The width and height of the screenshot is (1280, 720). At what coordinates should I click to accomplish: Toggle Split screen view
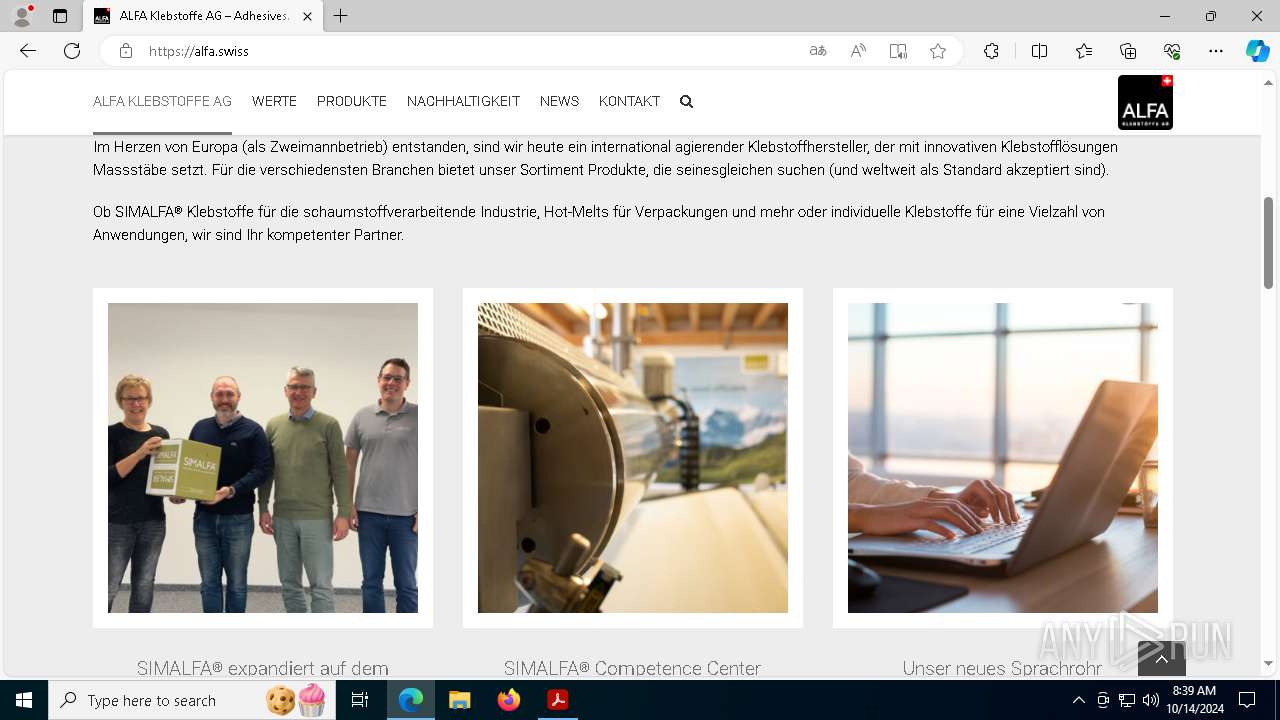point(1039,51)
